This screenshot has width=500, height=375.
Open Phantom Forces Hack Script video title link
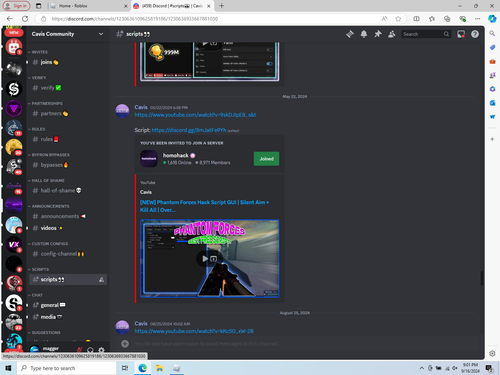pos(204,206)
